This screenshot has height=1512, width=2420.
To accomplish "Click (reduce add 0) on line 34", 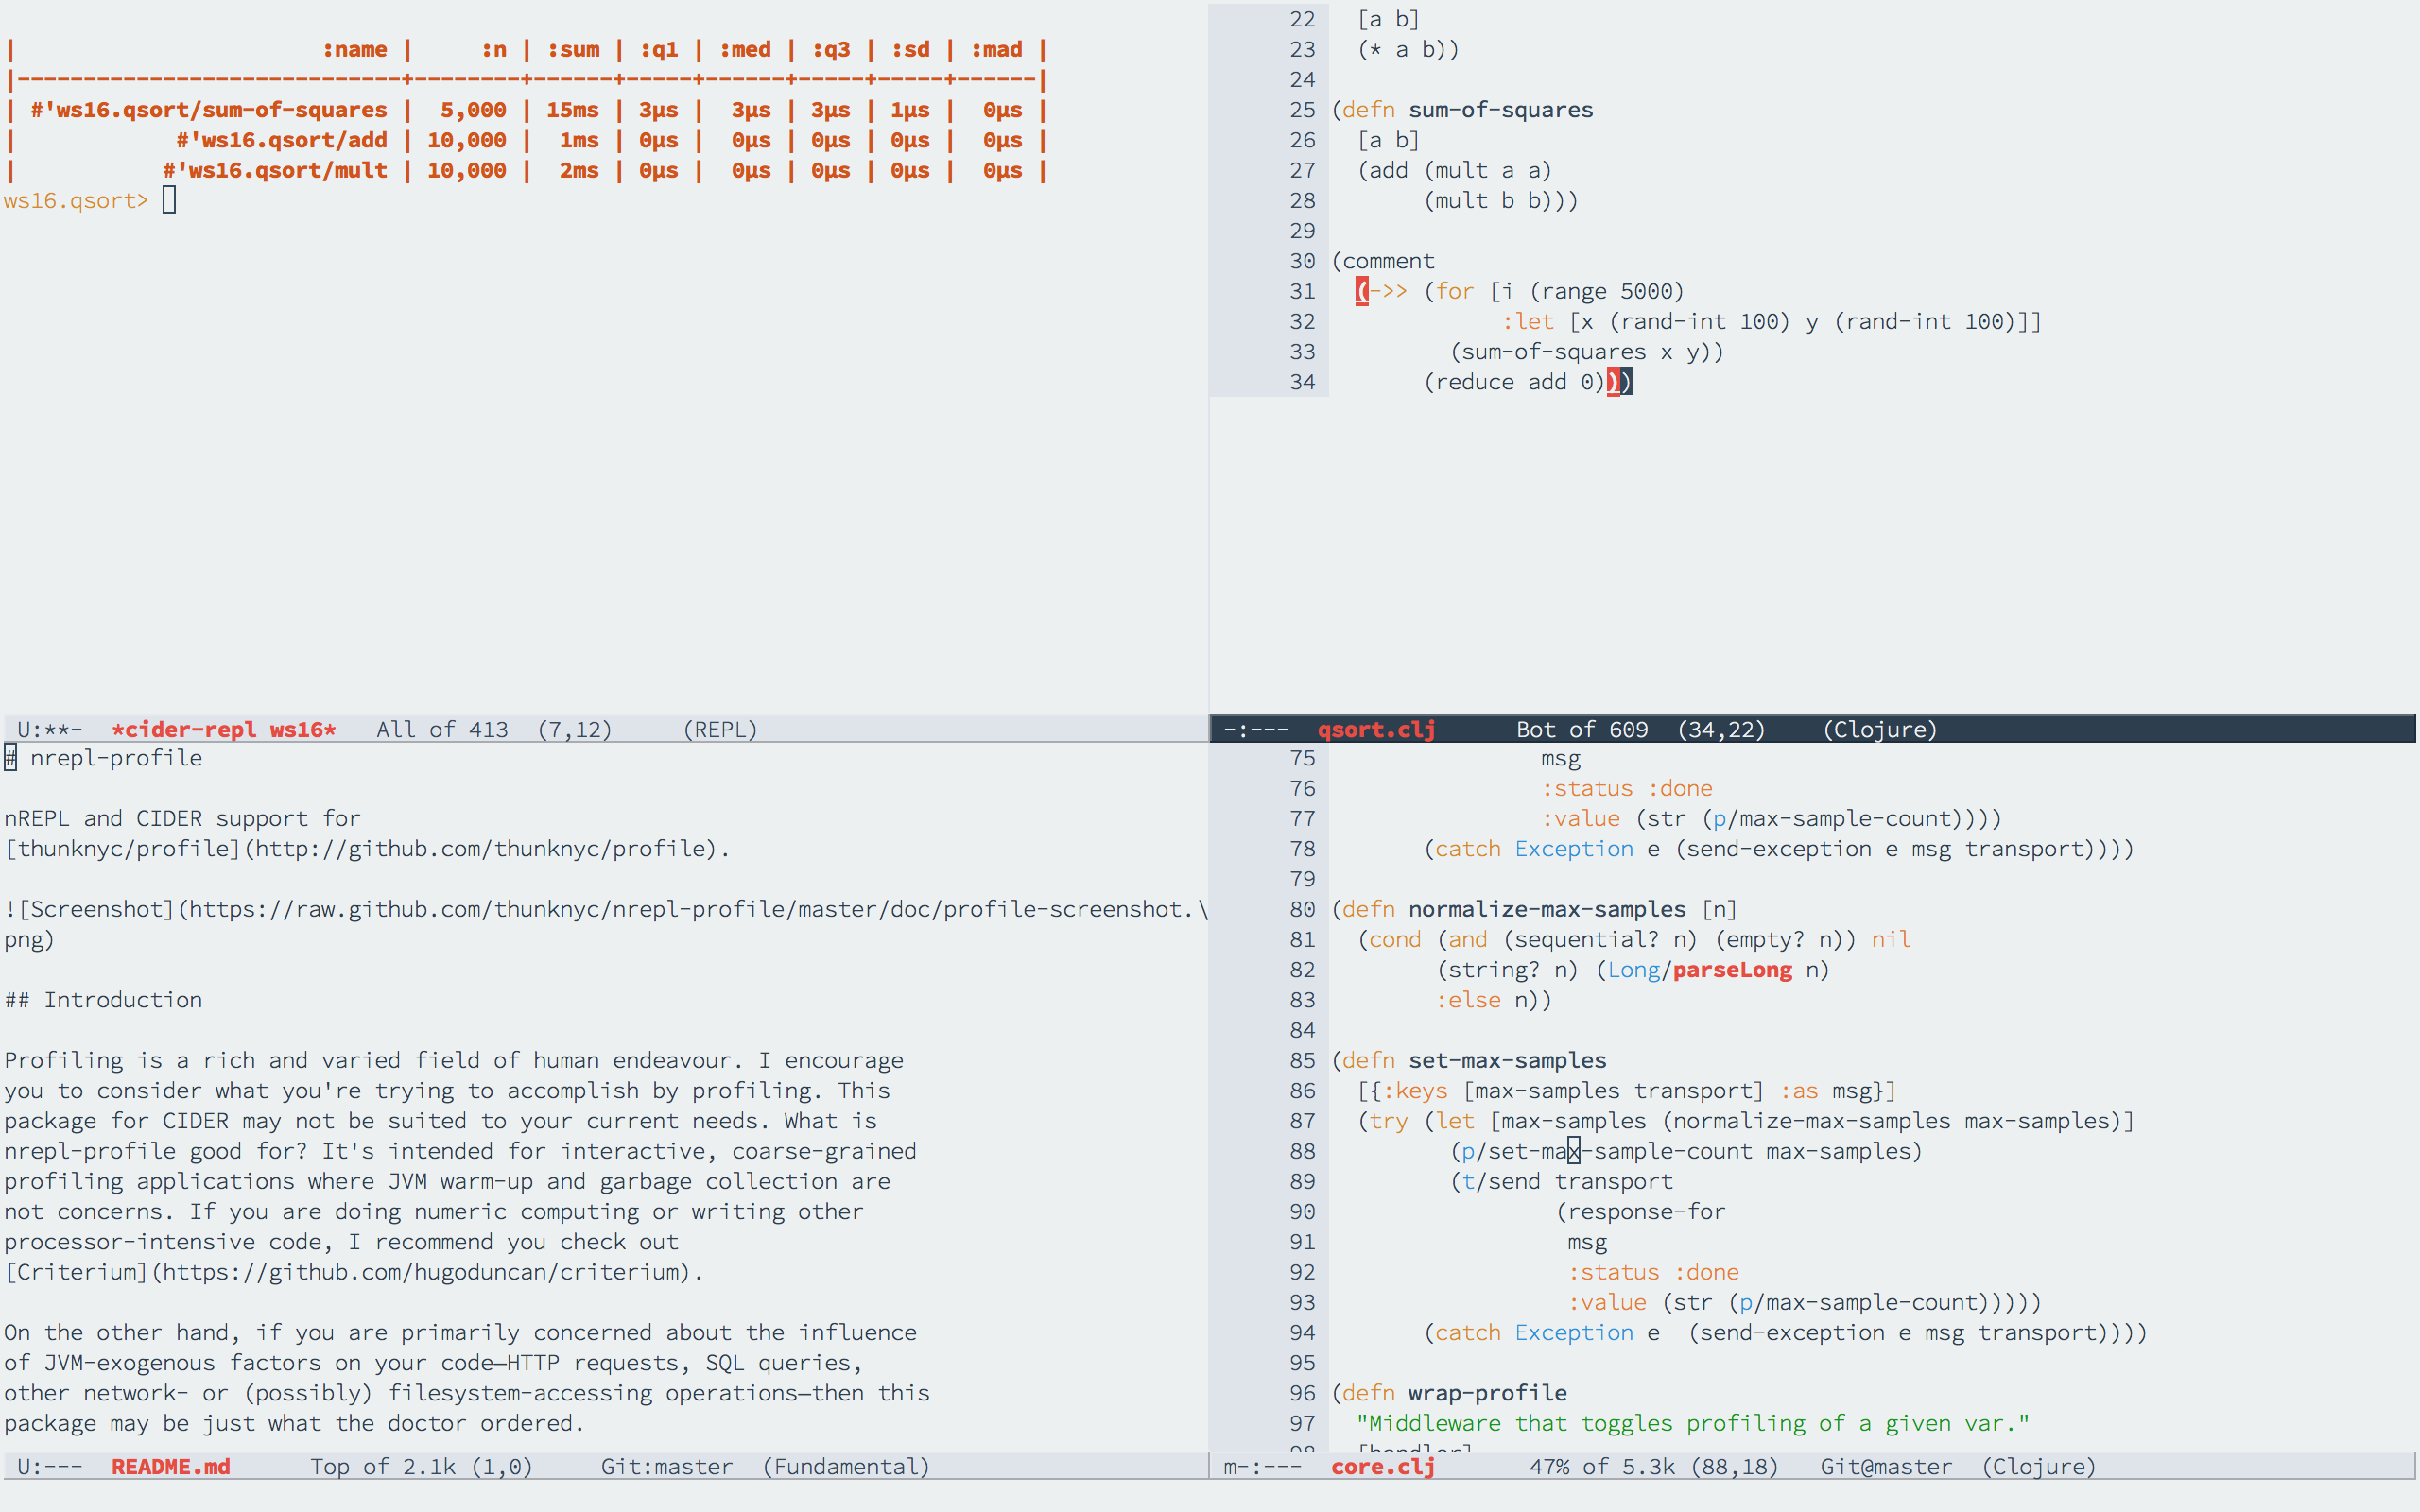I will (1514, 382).
